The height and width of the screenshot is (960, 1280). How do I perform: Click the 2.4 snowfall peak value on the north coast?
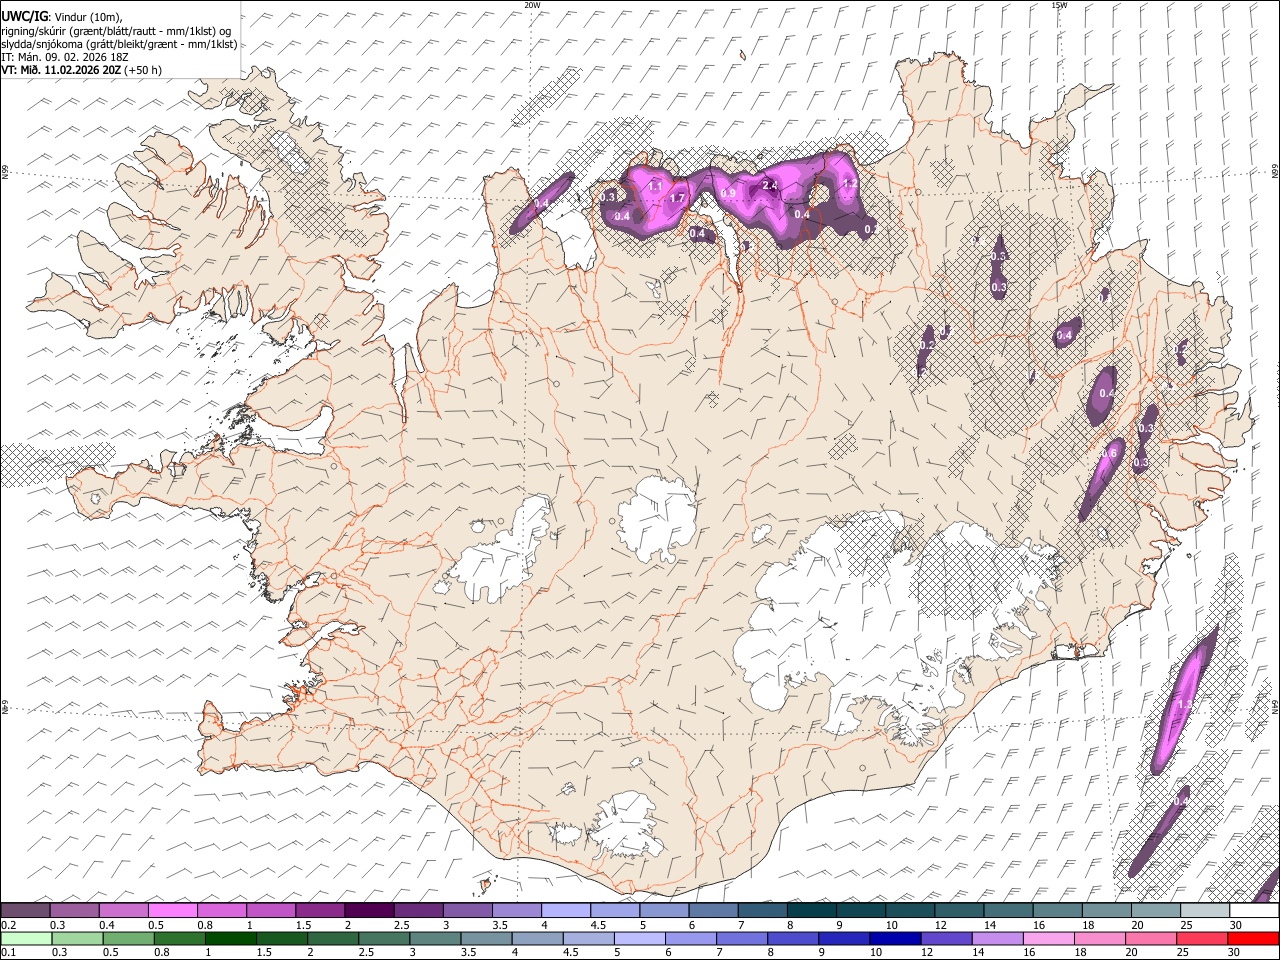pos(770,185)
